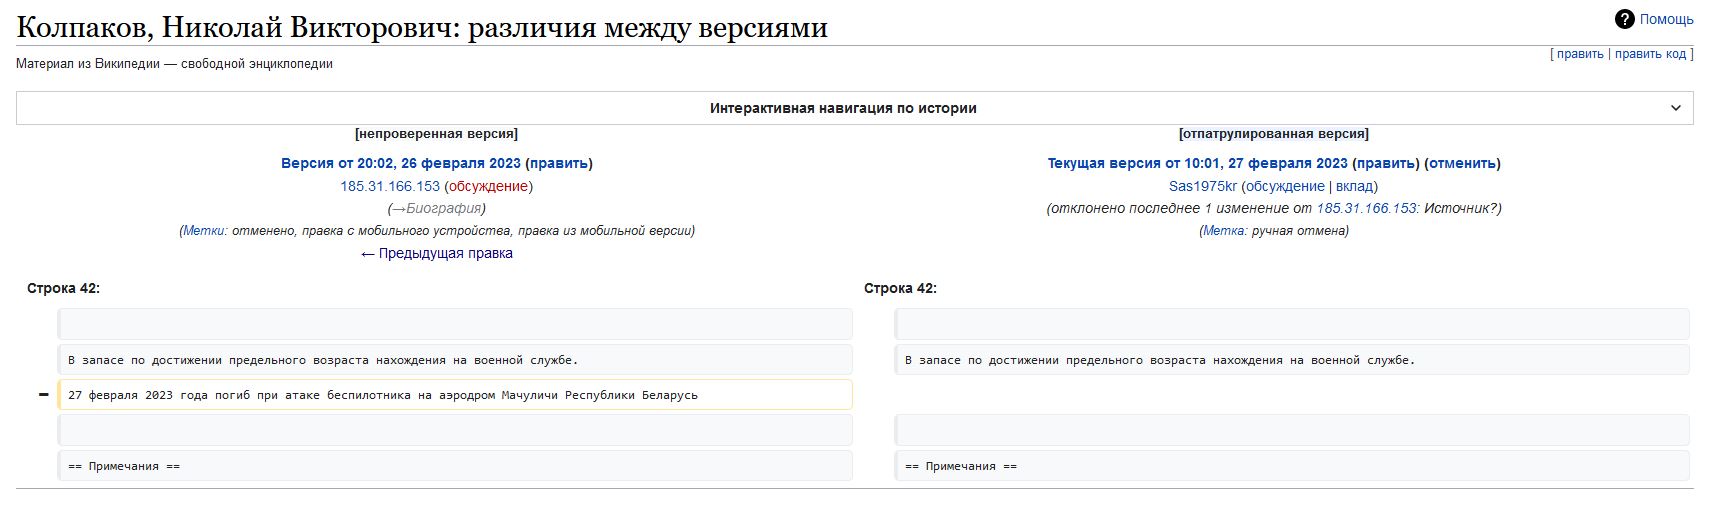Click the Интерактивная навигация по истории bar title
The height and width of the screenshot is (512, 1712).
(x=843, y=108)
